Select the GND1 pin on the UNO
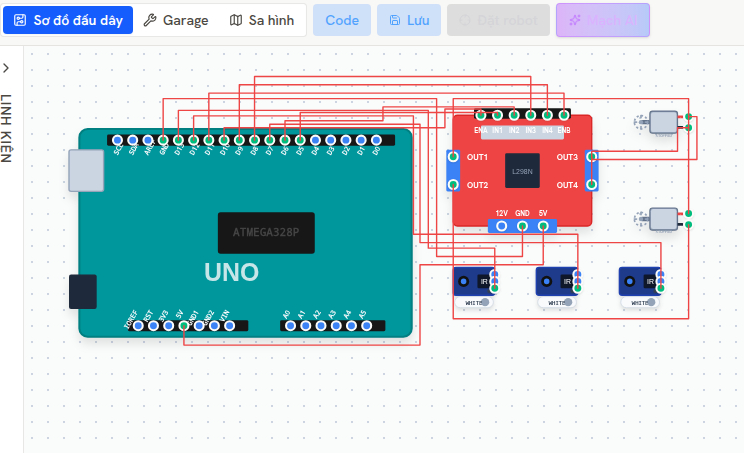This screenshot has height=453, width=744. tap(199, 326)
